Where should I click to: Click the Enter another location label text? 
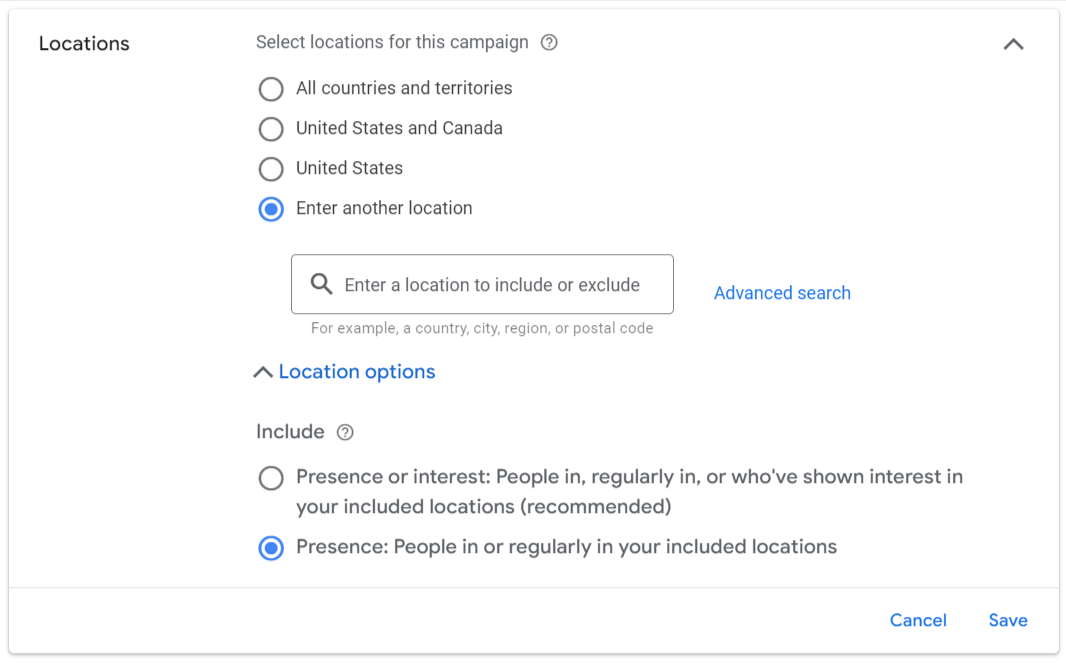(384, 208)
